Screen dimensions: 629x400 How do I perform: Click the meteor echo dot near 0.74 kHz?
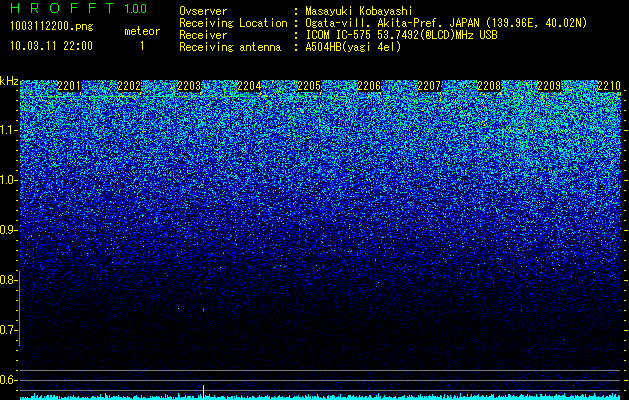[x=203, y=309]
